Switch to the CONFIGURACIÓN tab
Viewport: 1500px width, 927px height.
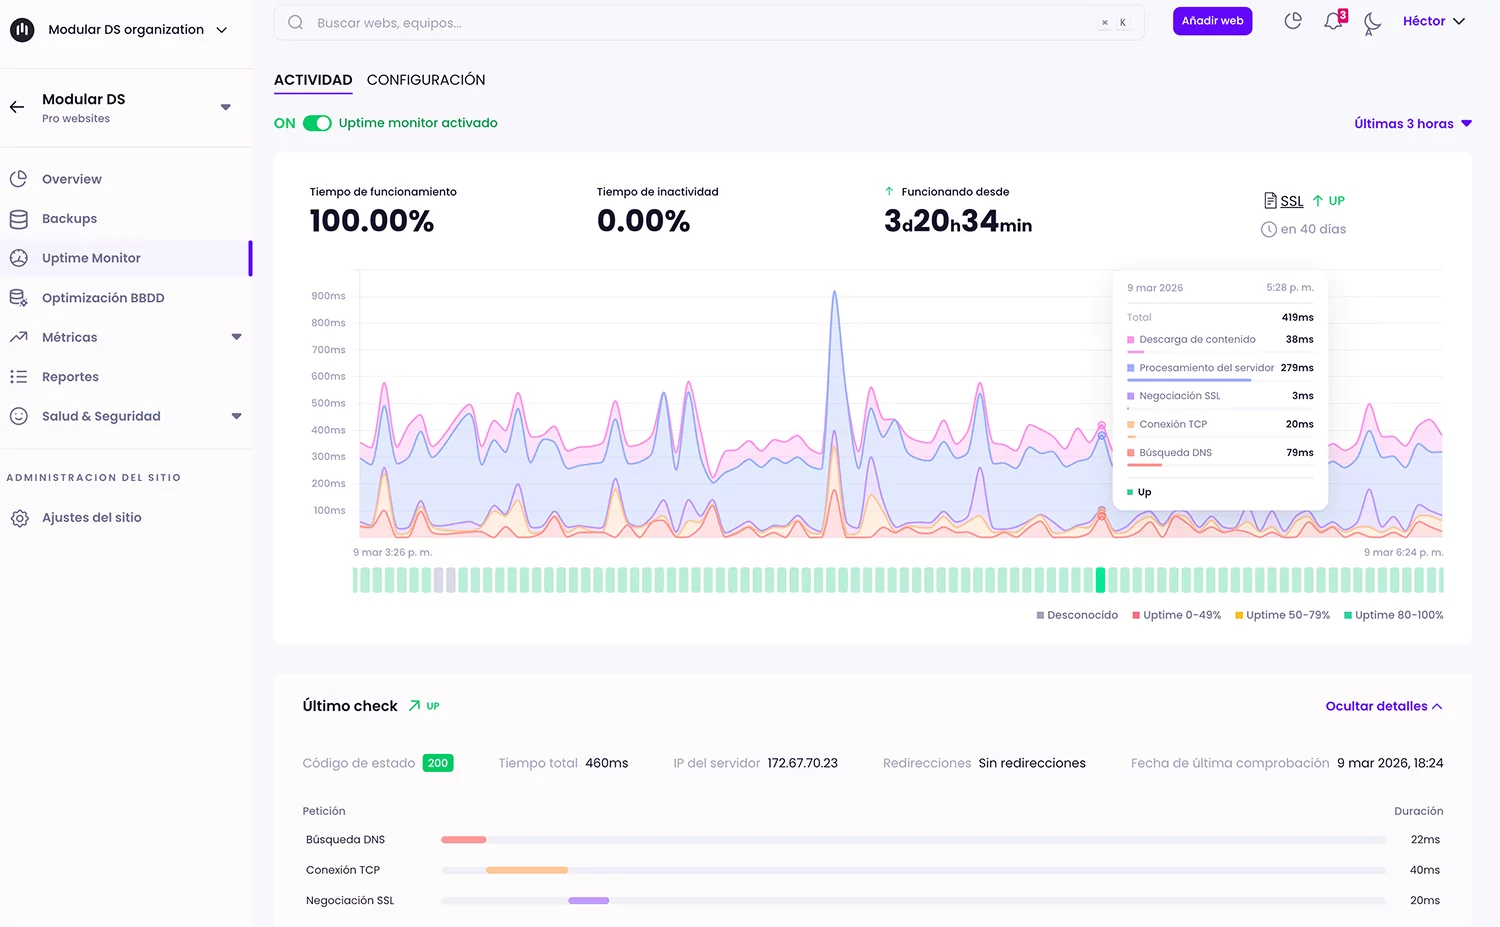[426, 80]
